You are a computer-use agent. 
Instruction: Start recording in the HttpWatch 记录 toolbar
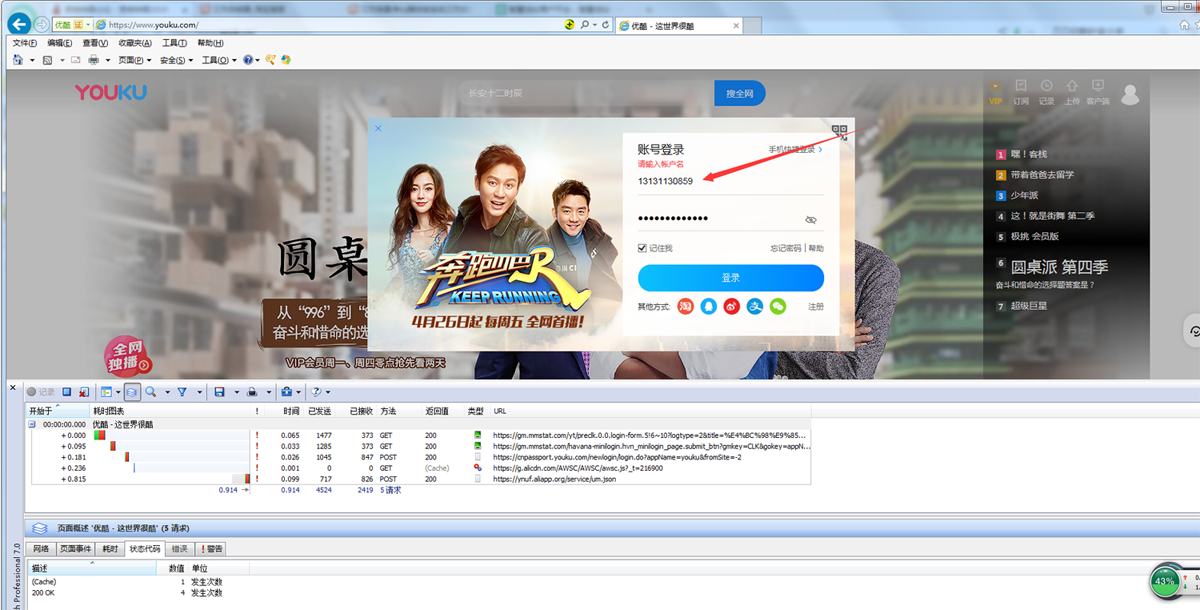pyautogui.click(x=31, y=391)
